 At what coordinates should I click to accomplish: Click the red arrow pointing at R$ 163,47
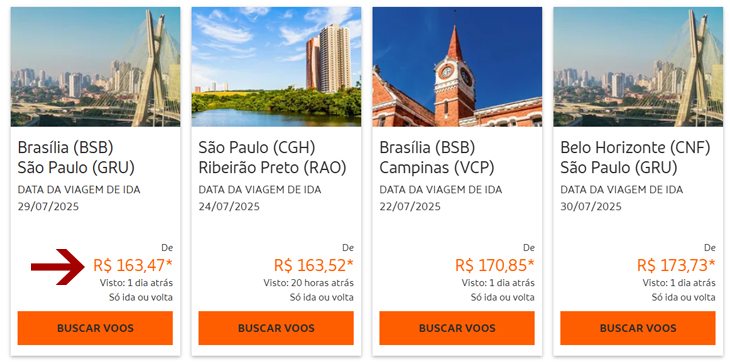click(58, 267)
